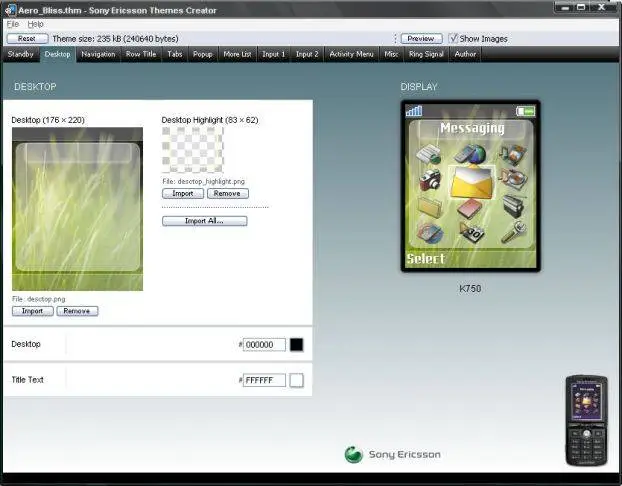Click the battery icon in phone display

pyautogui.click(x=526, y=111)
